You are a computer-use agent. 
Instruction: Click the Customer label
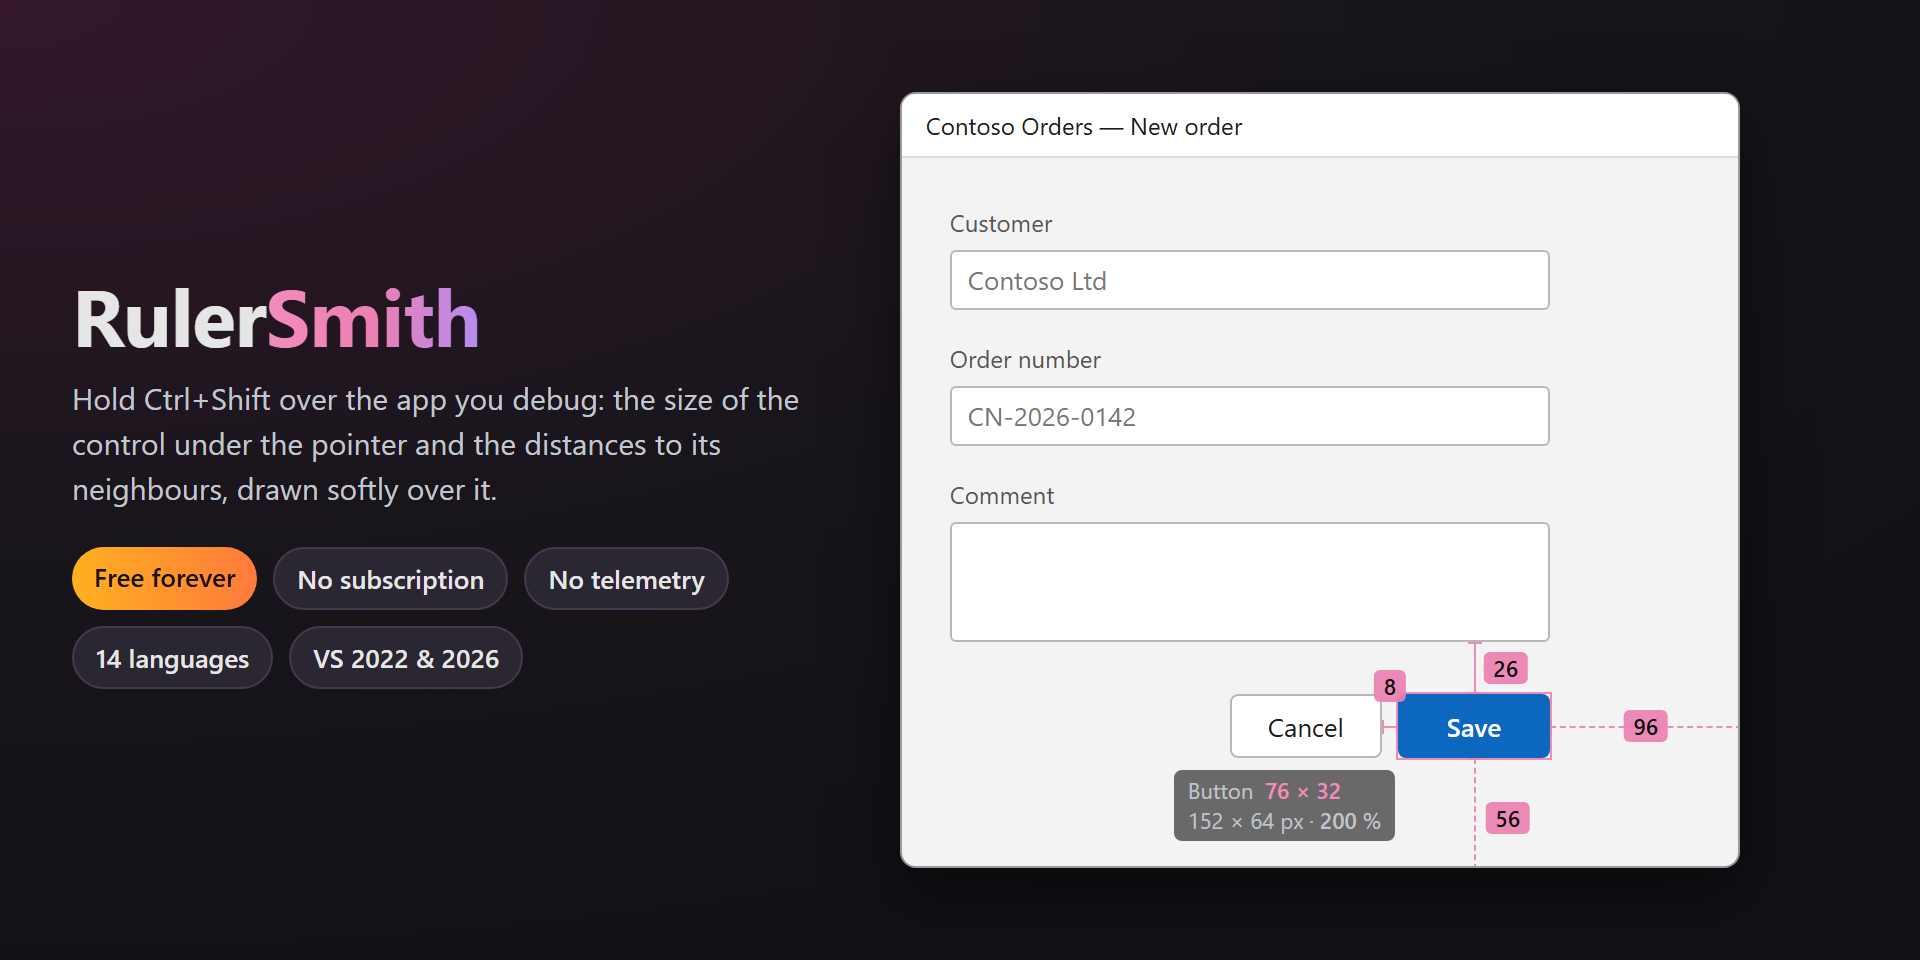(x=1001, y=224)
